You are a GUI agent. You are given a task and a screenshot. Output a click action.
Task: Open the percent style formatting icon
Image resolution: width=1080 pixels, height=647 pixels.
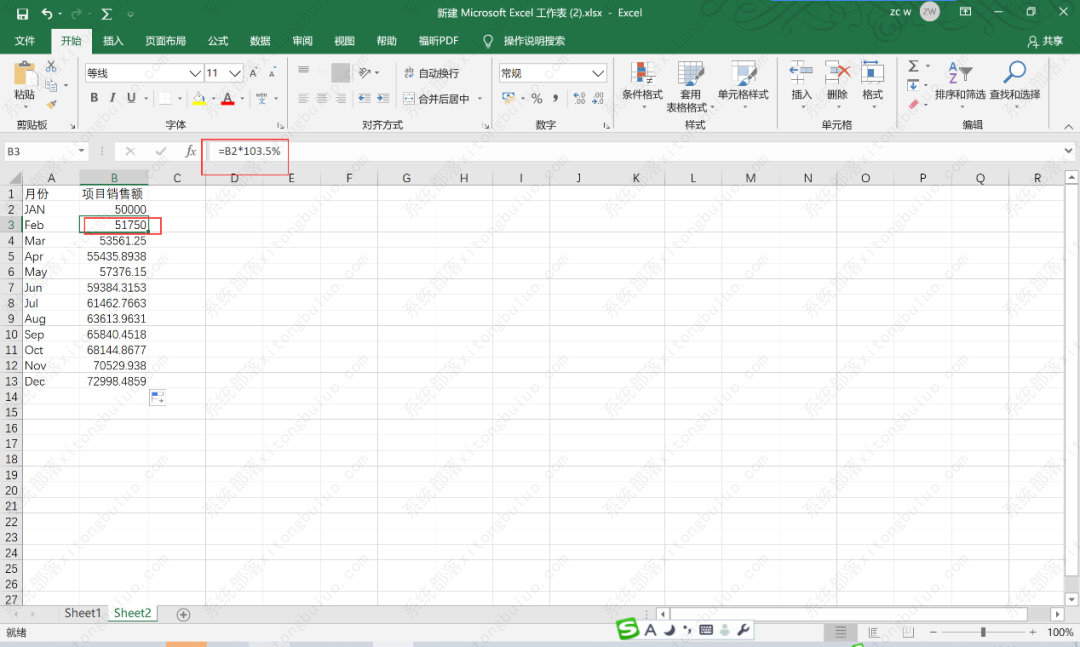[x=537, y=97]
